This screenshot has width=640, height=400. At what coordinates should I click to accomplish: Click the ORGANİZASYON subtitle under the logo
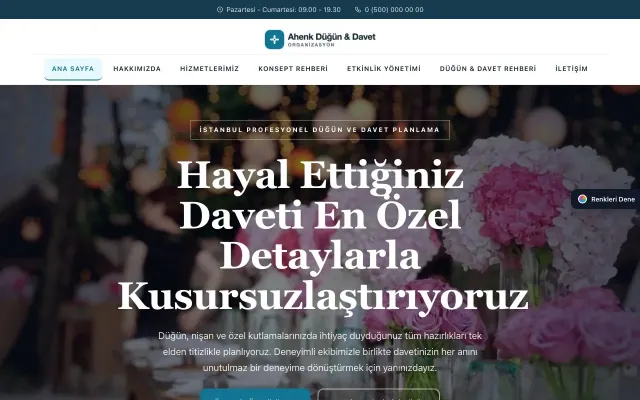(x=311, y=45)
